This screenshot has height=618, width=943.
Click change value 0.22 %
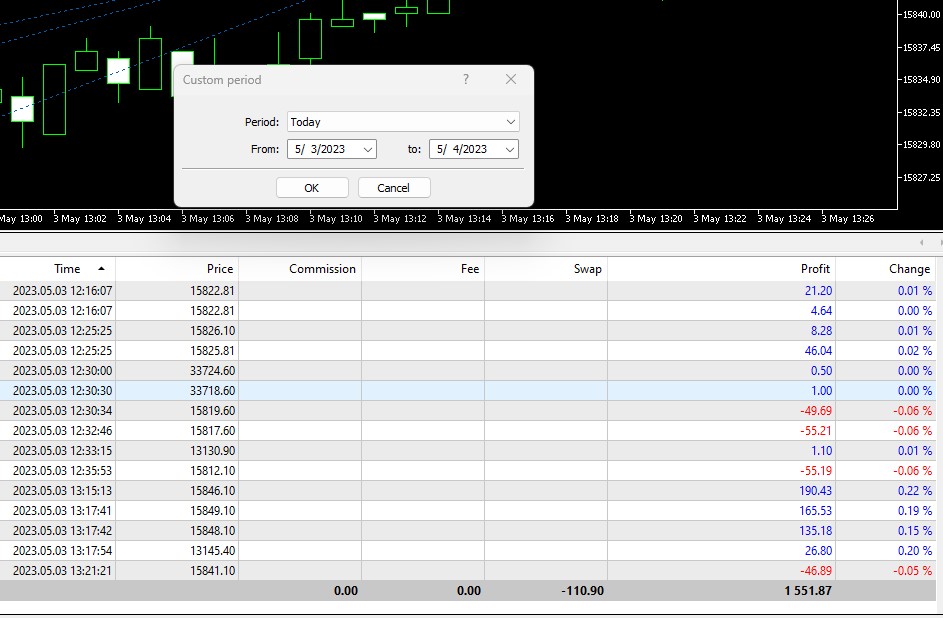click(915, 491)
